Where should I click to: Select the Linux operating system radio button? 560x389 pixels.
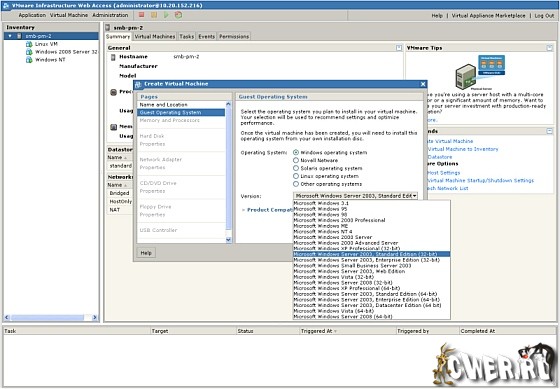pos(296,176)
